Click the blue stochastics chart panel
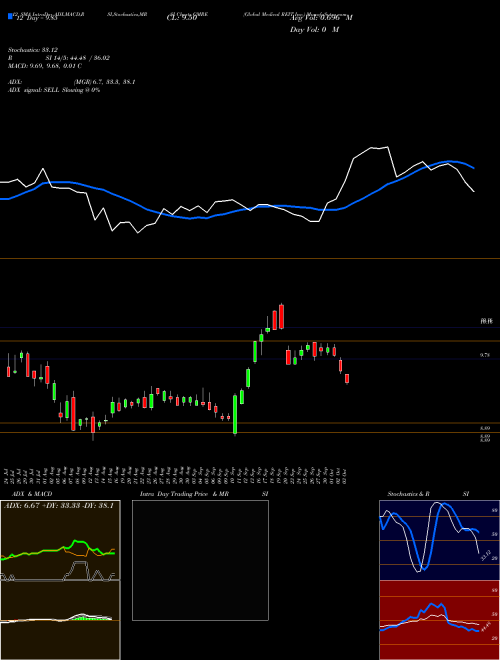This screenshot has height=660, width=500. (x=439, y=540)
